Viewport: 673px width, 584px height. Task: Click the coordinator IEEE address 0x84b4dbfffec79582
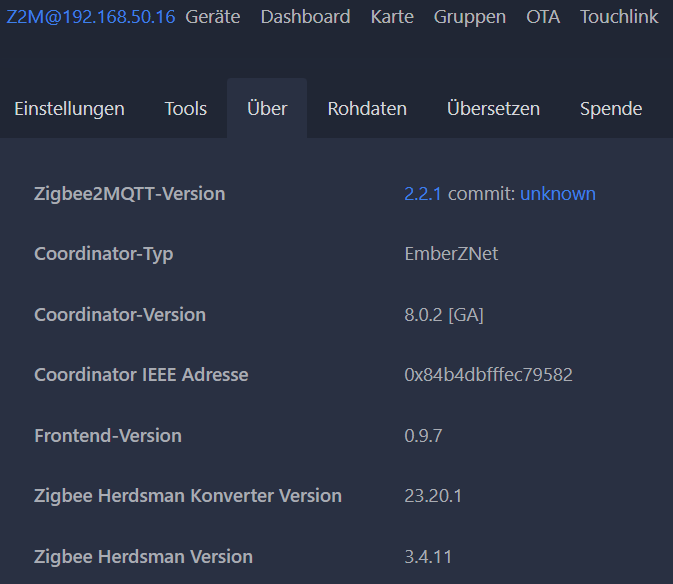488,375
